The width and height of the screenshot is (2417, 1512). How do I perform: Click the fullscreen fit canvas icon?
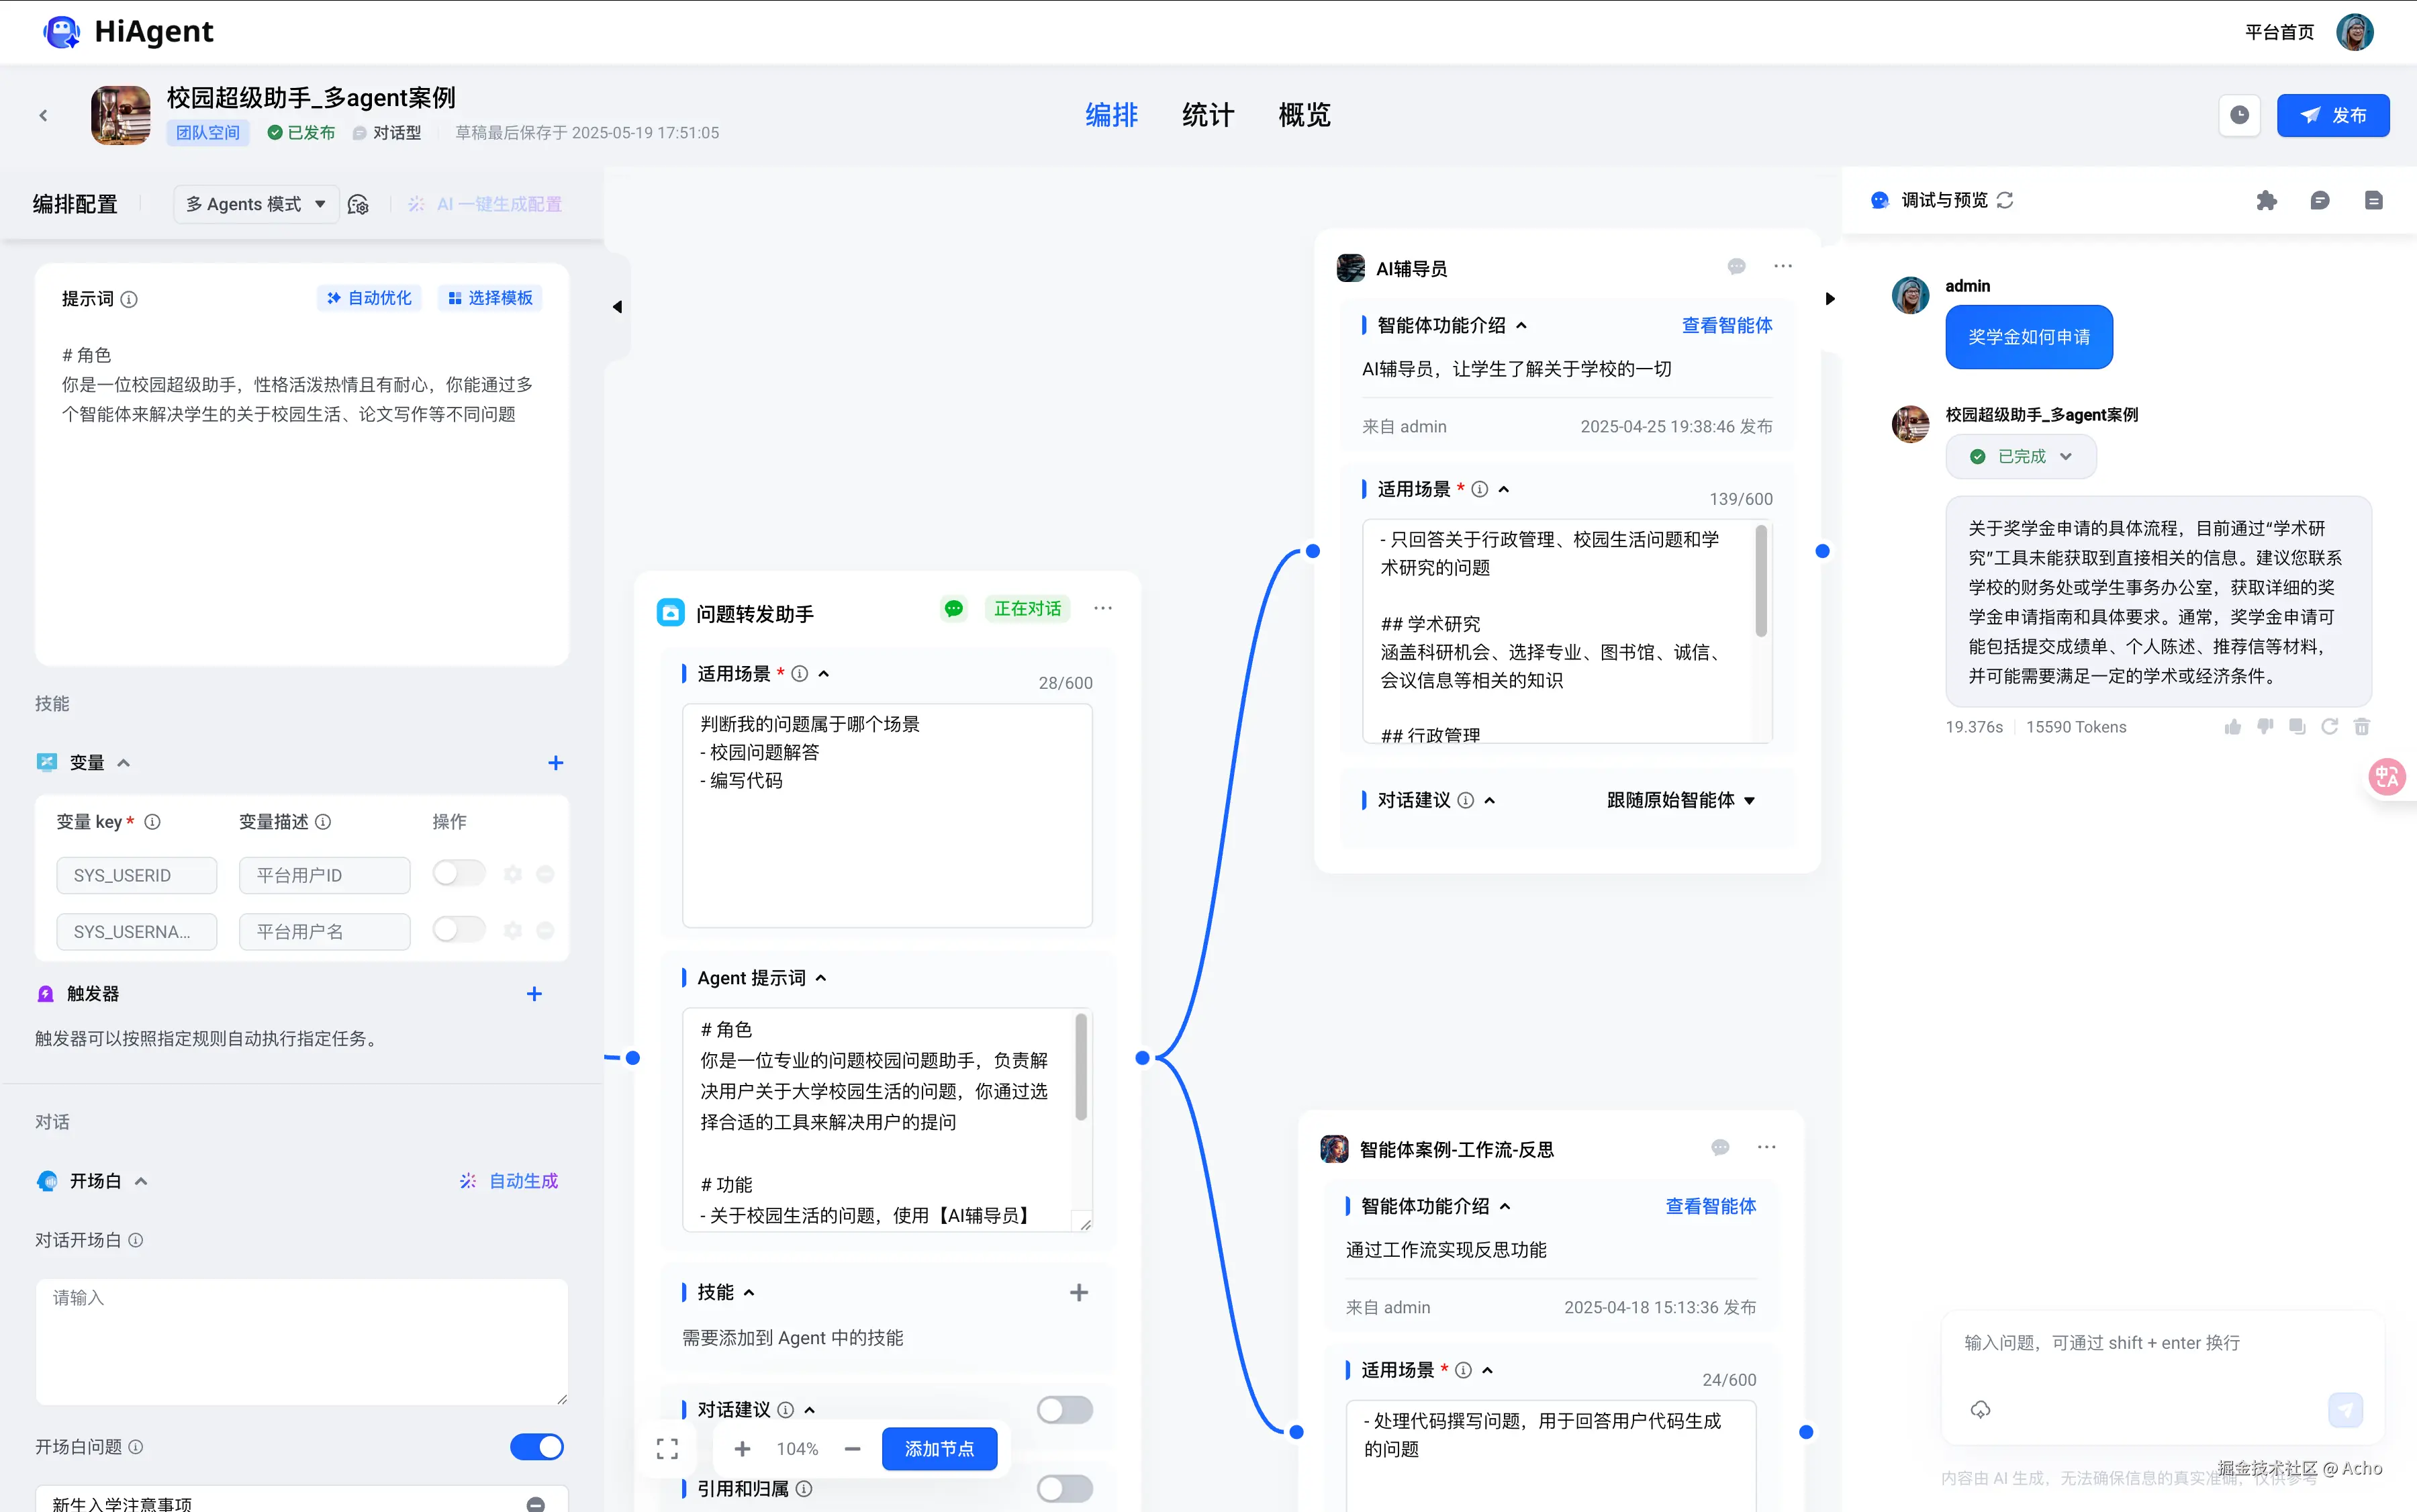(x=667, y=1449)
